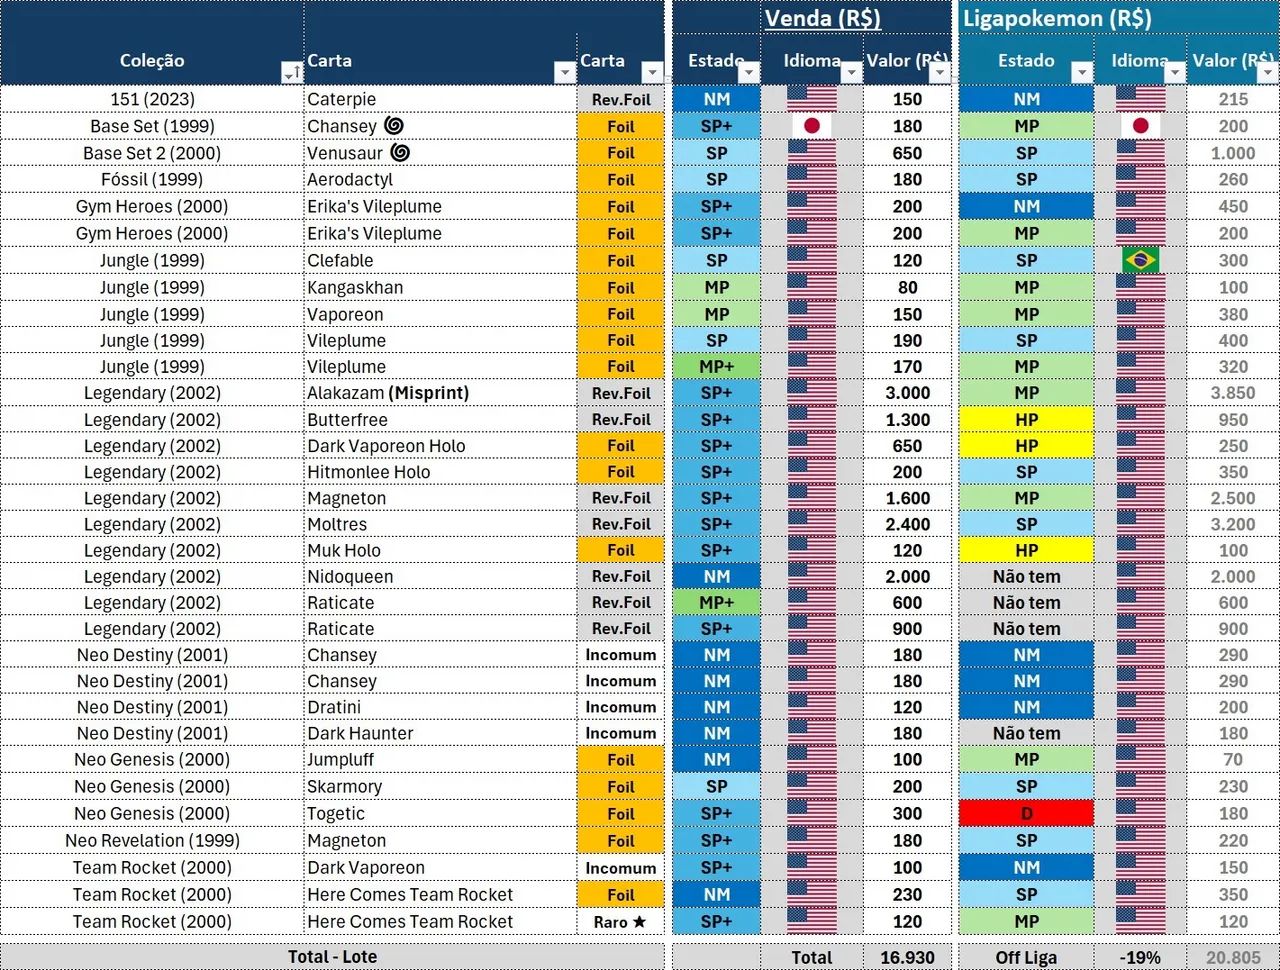Select the "Venda (R$)" section header
The height and width of the screenshot is (970, 1280).
point(822,18)
